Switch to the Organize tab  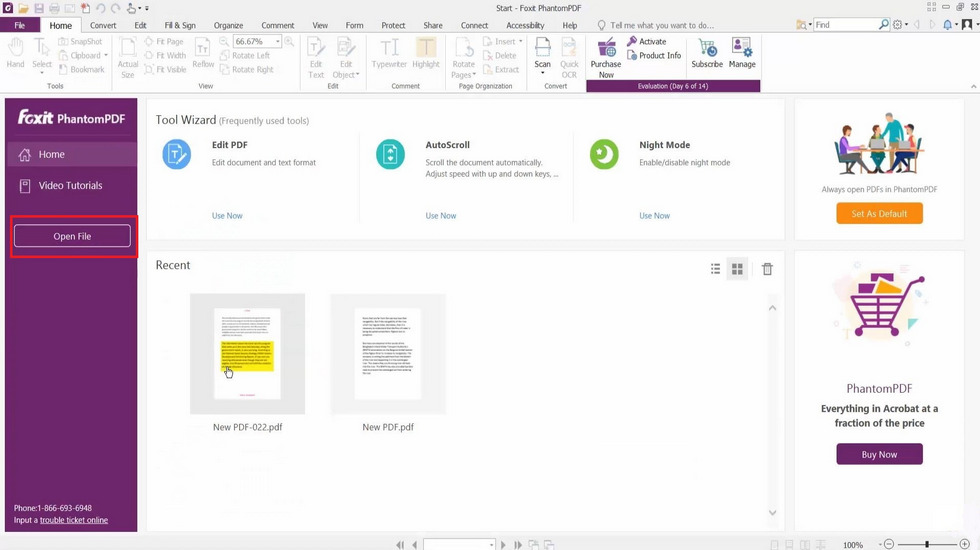click(x=228, y=25)
